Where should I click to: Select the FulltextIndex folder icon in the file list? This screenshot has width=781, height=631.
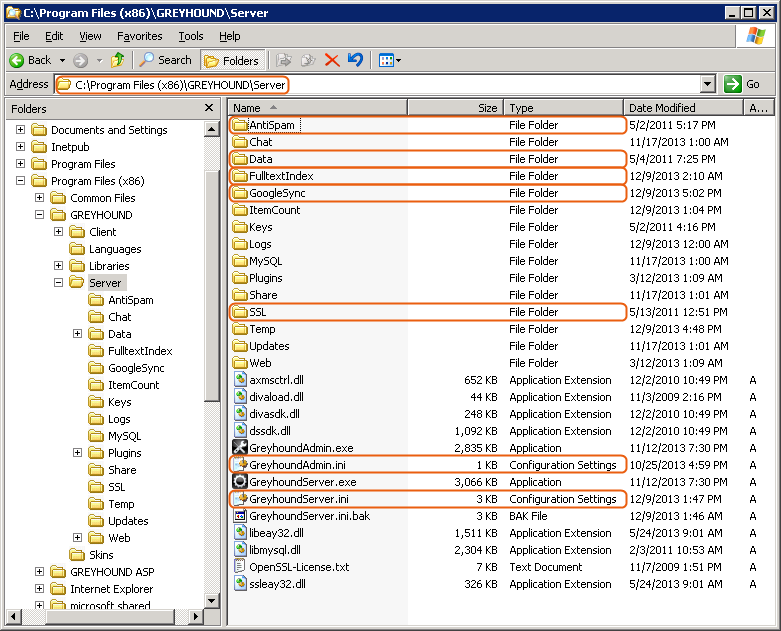(x=241, y=176)
